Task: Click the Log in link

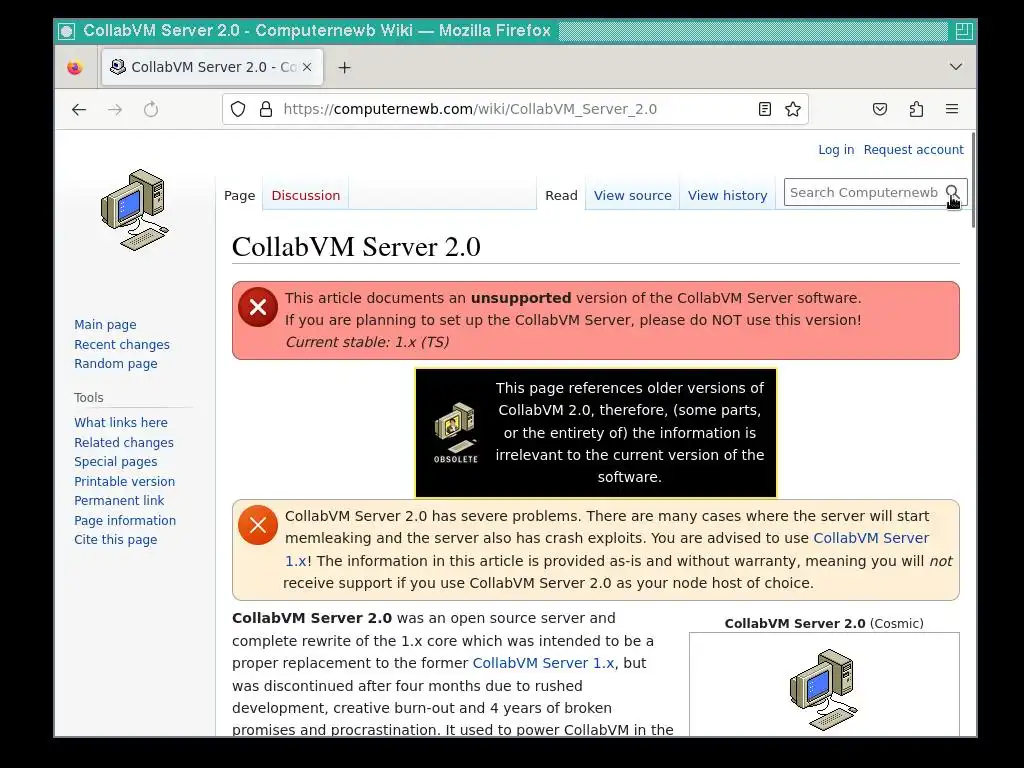Action: tap(836, 150)
